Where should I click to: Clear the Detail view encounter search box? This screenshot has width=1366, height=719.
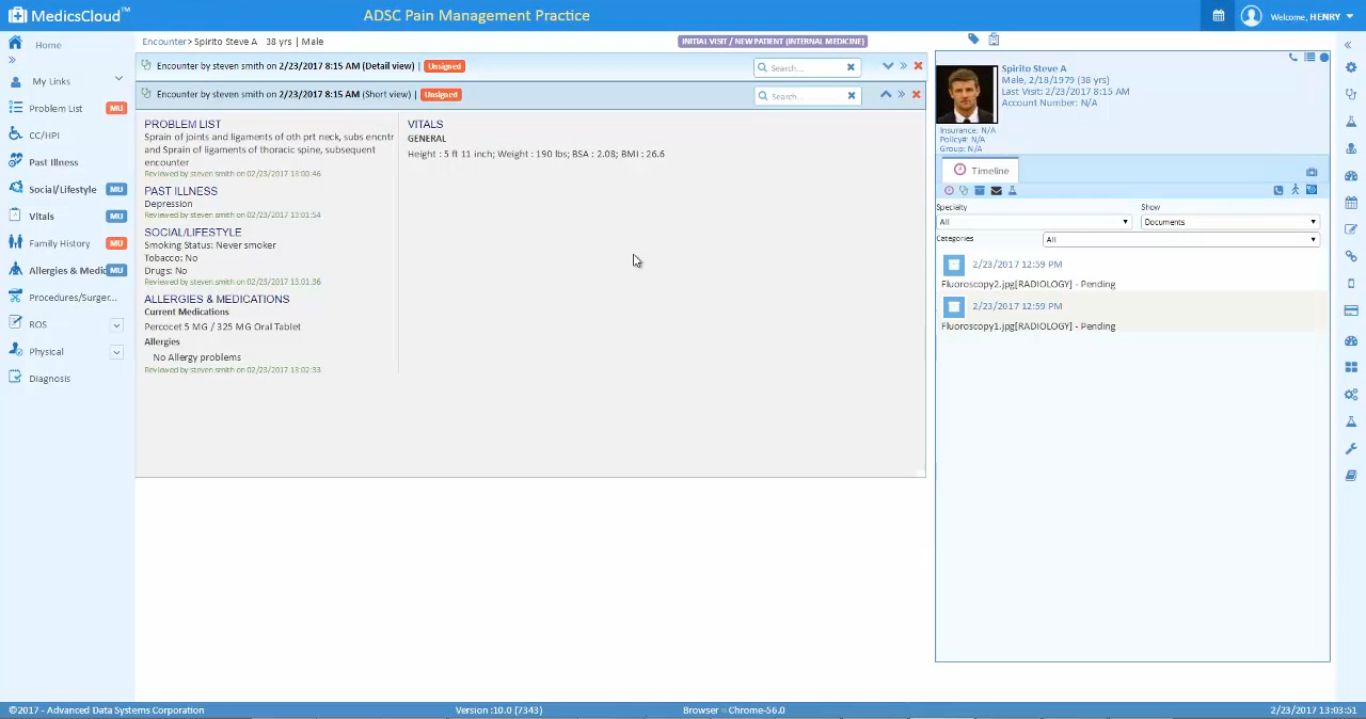pyautogui.click(x=851, y=68)
